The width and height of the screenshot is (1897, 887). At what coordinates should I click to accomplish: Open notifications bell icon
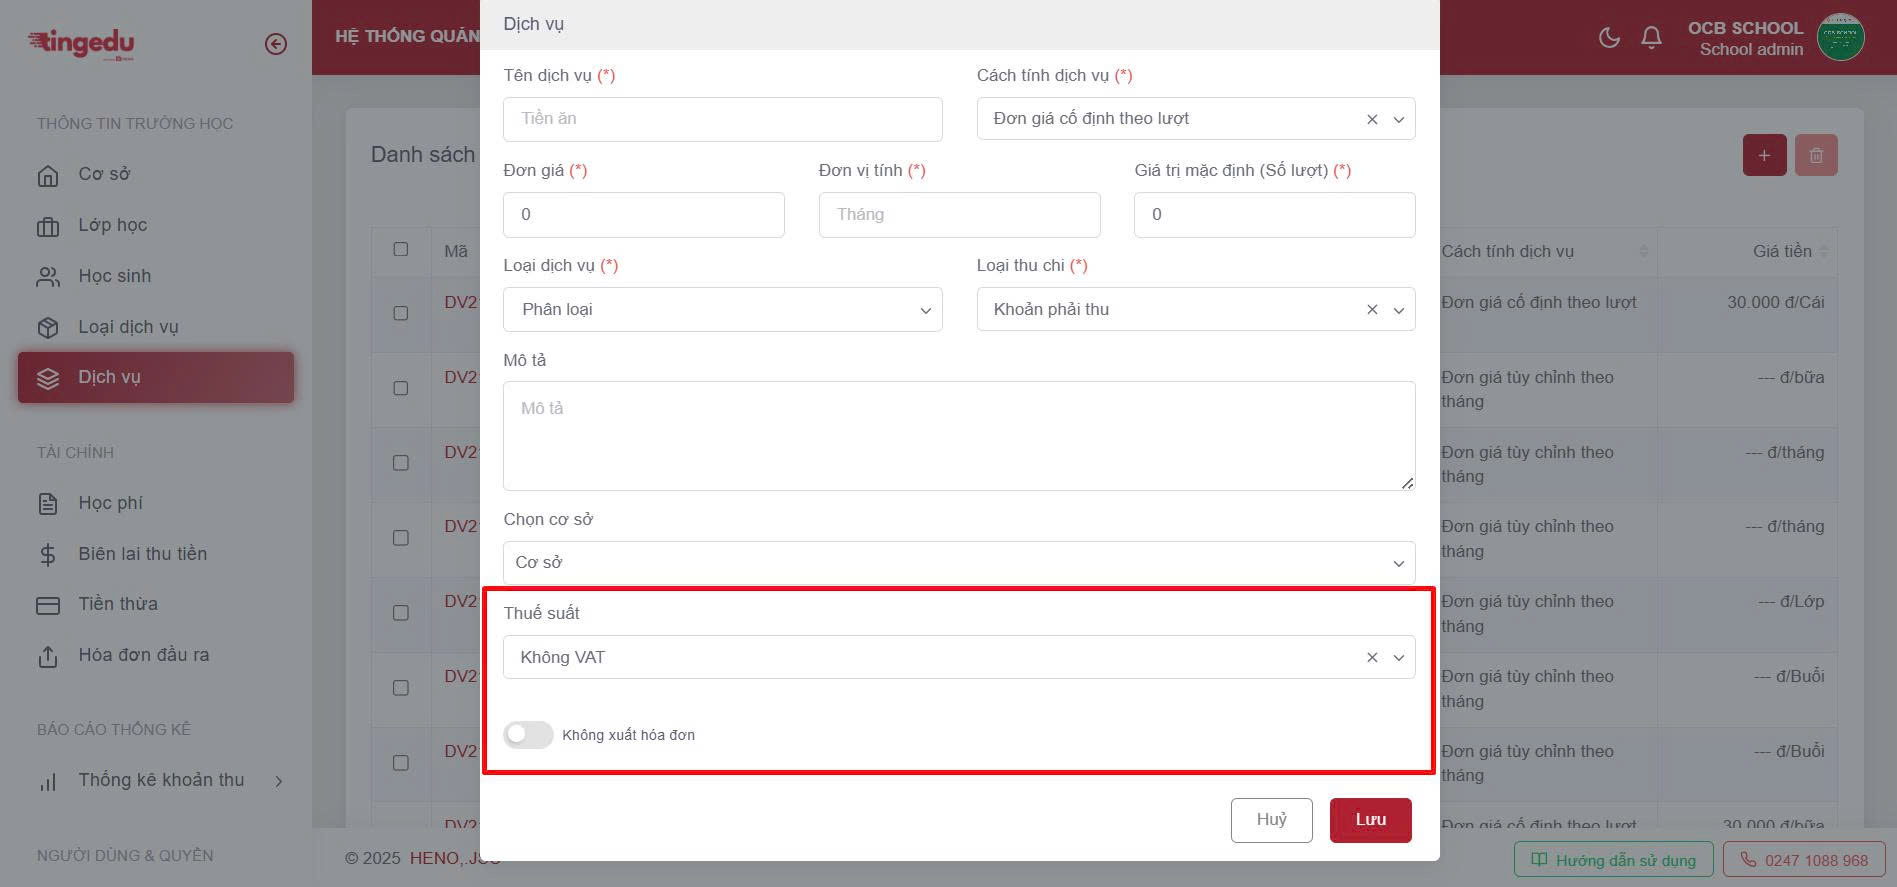tap(1651, 38)
